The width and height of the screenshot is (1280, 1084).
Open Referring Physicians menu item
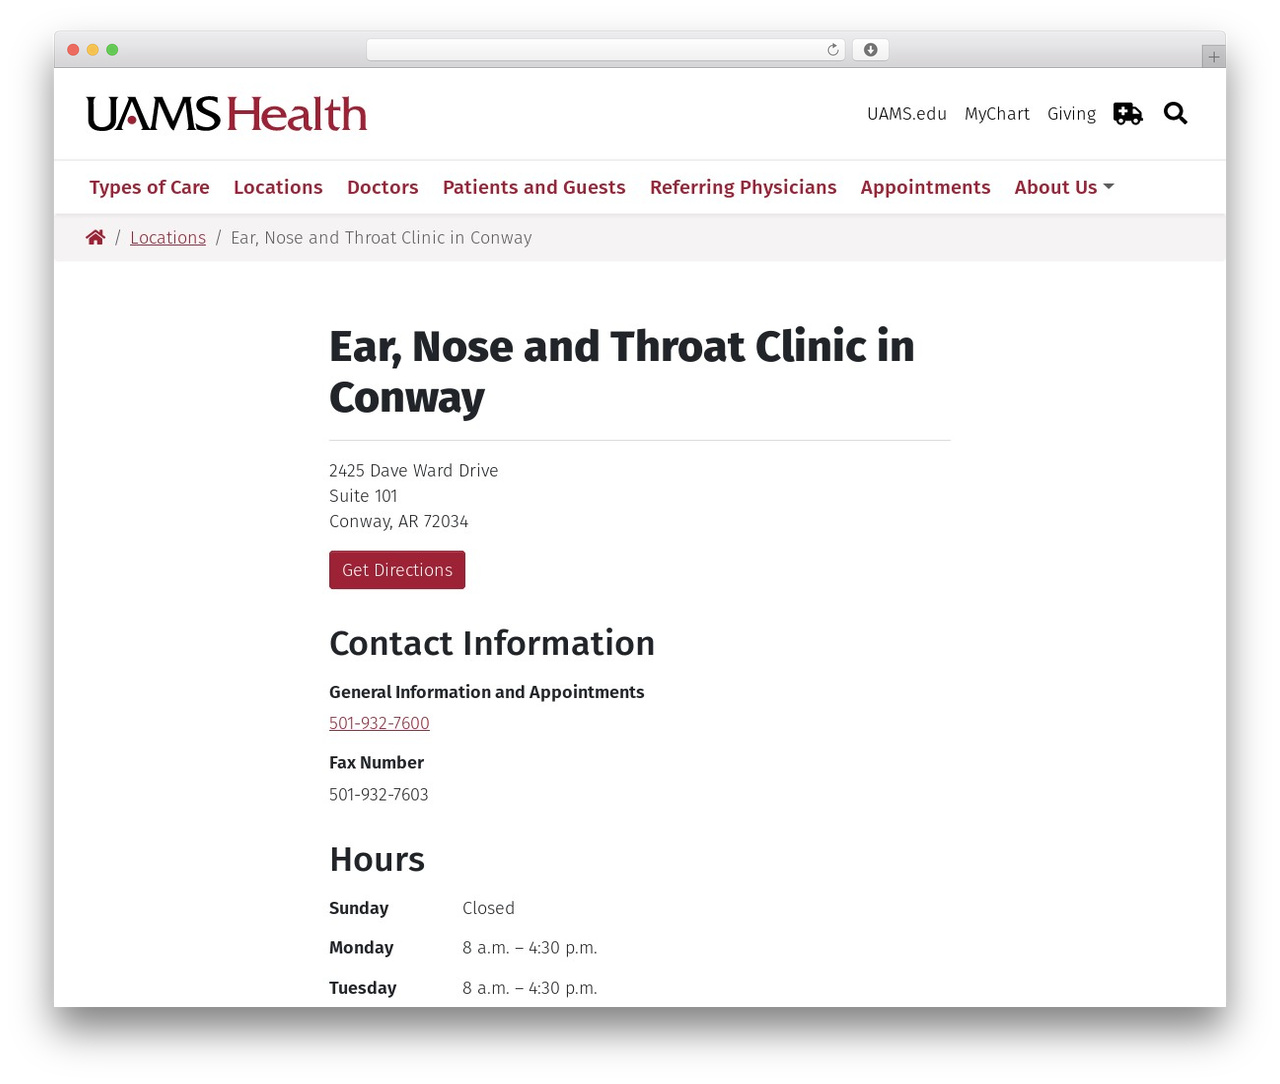coord(743,187)
